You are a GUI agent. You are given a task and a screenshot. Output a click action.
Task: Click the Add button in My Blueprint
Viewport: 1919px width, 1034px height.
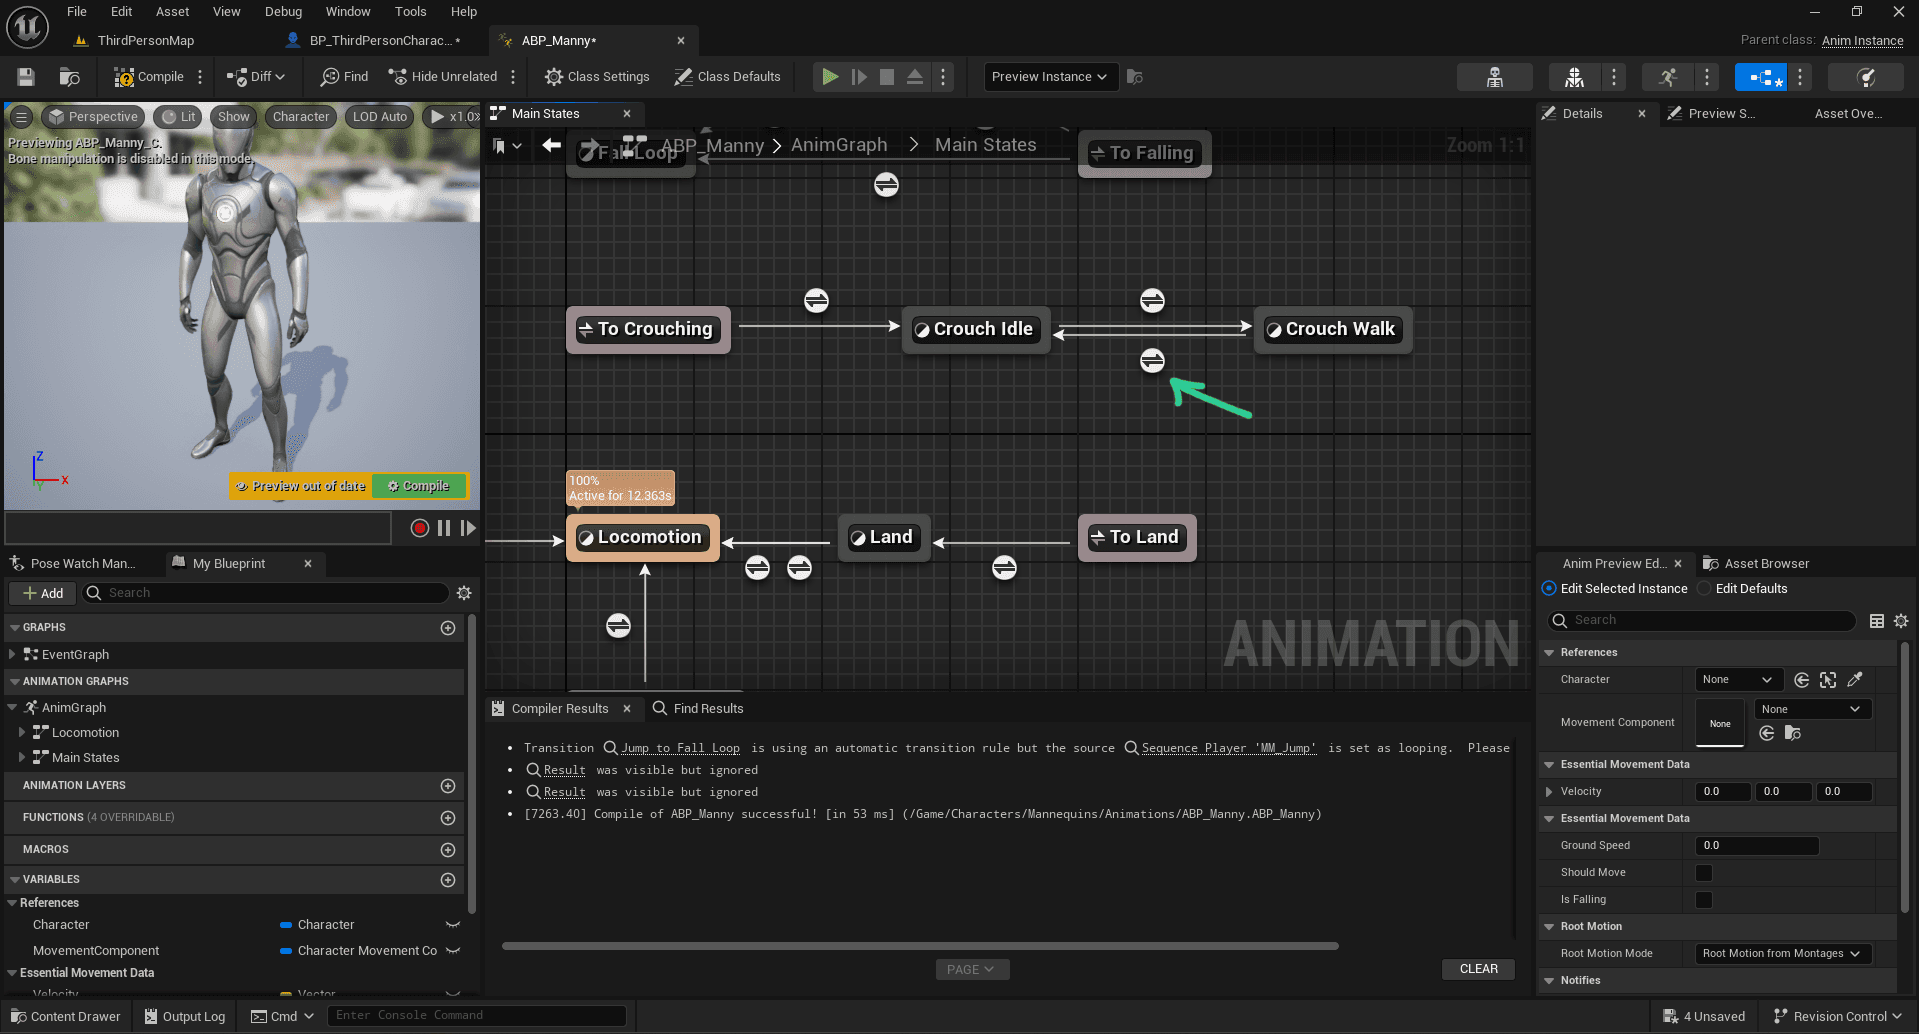[x=43, y=594]
